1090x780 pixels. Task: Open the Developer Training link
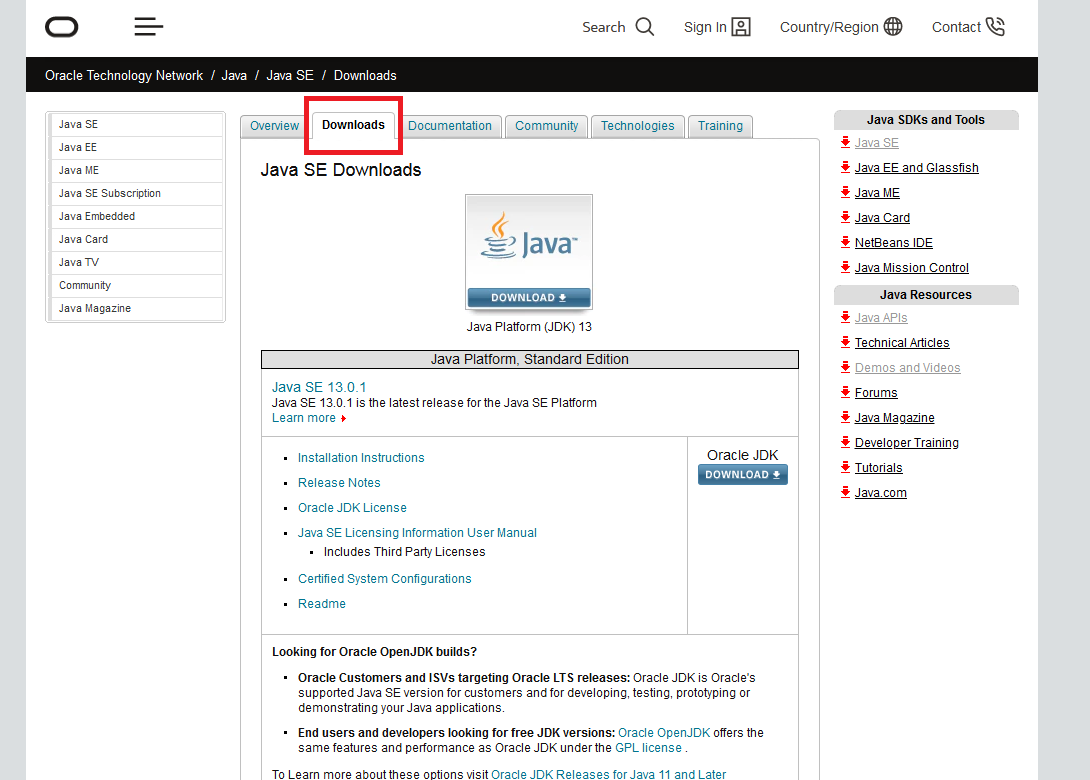pos(906,443)
